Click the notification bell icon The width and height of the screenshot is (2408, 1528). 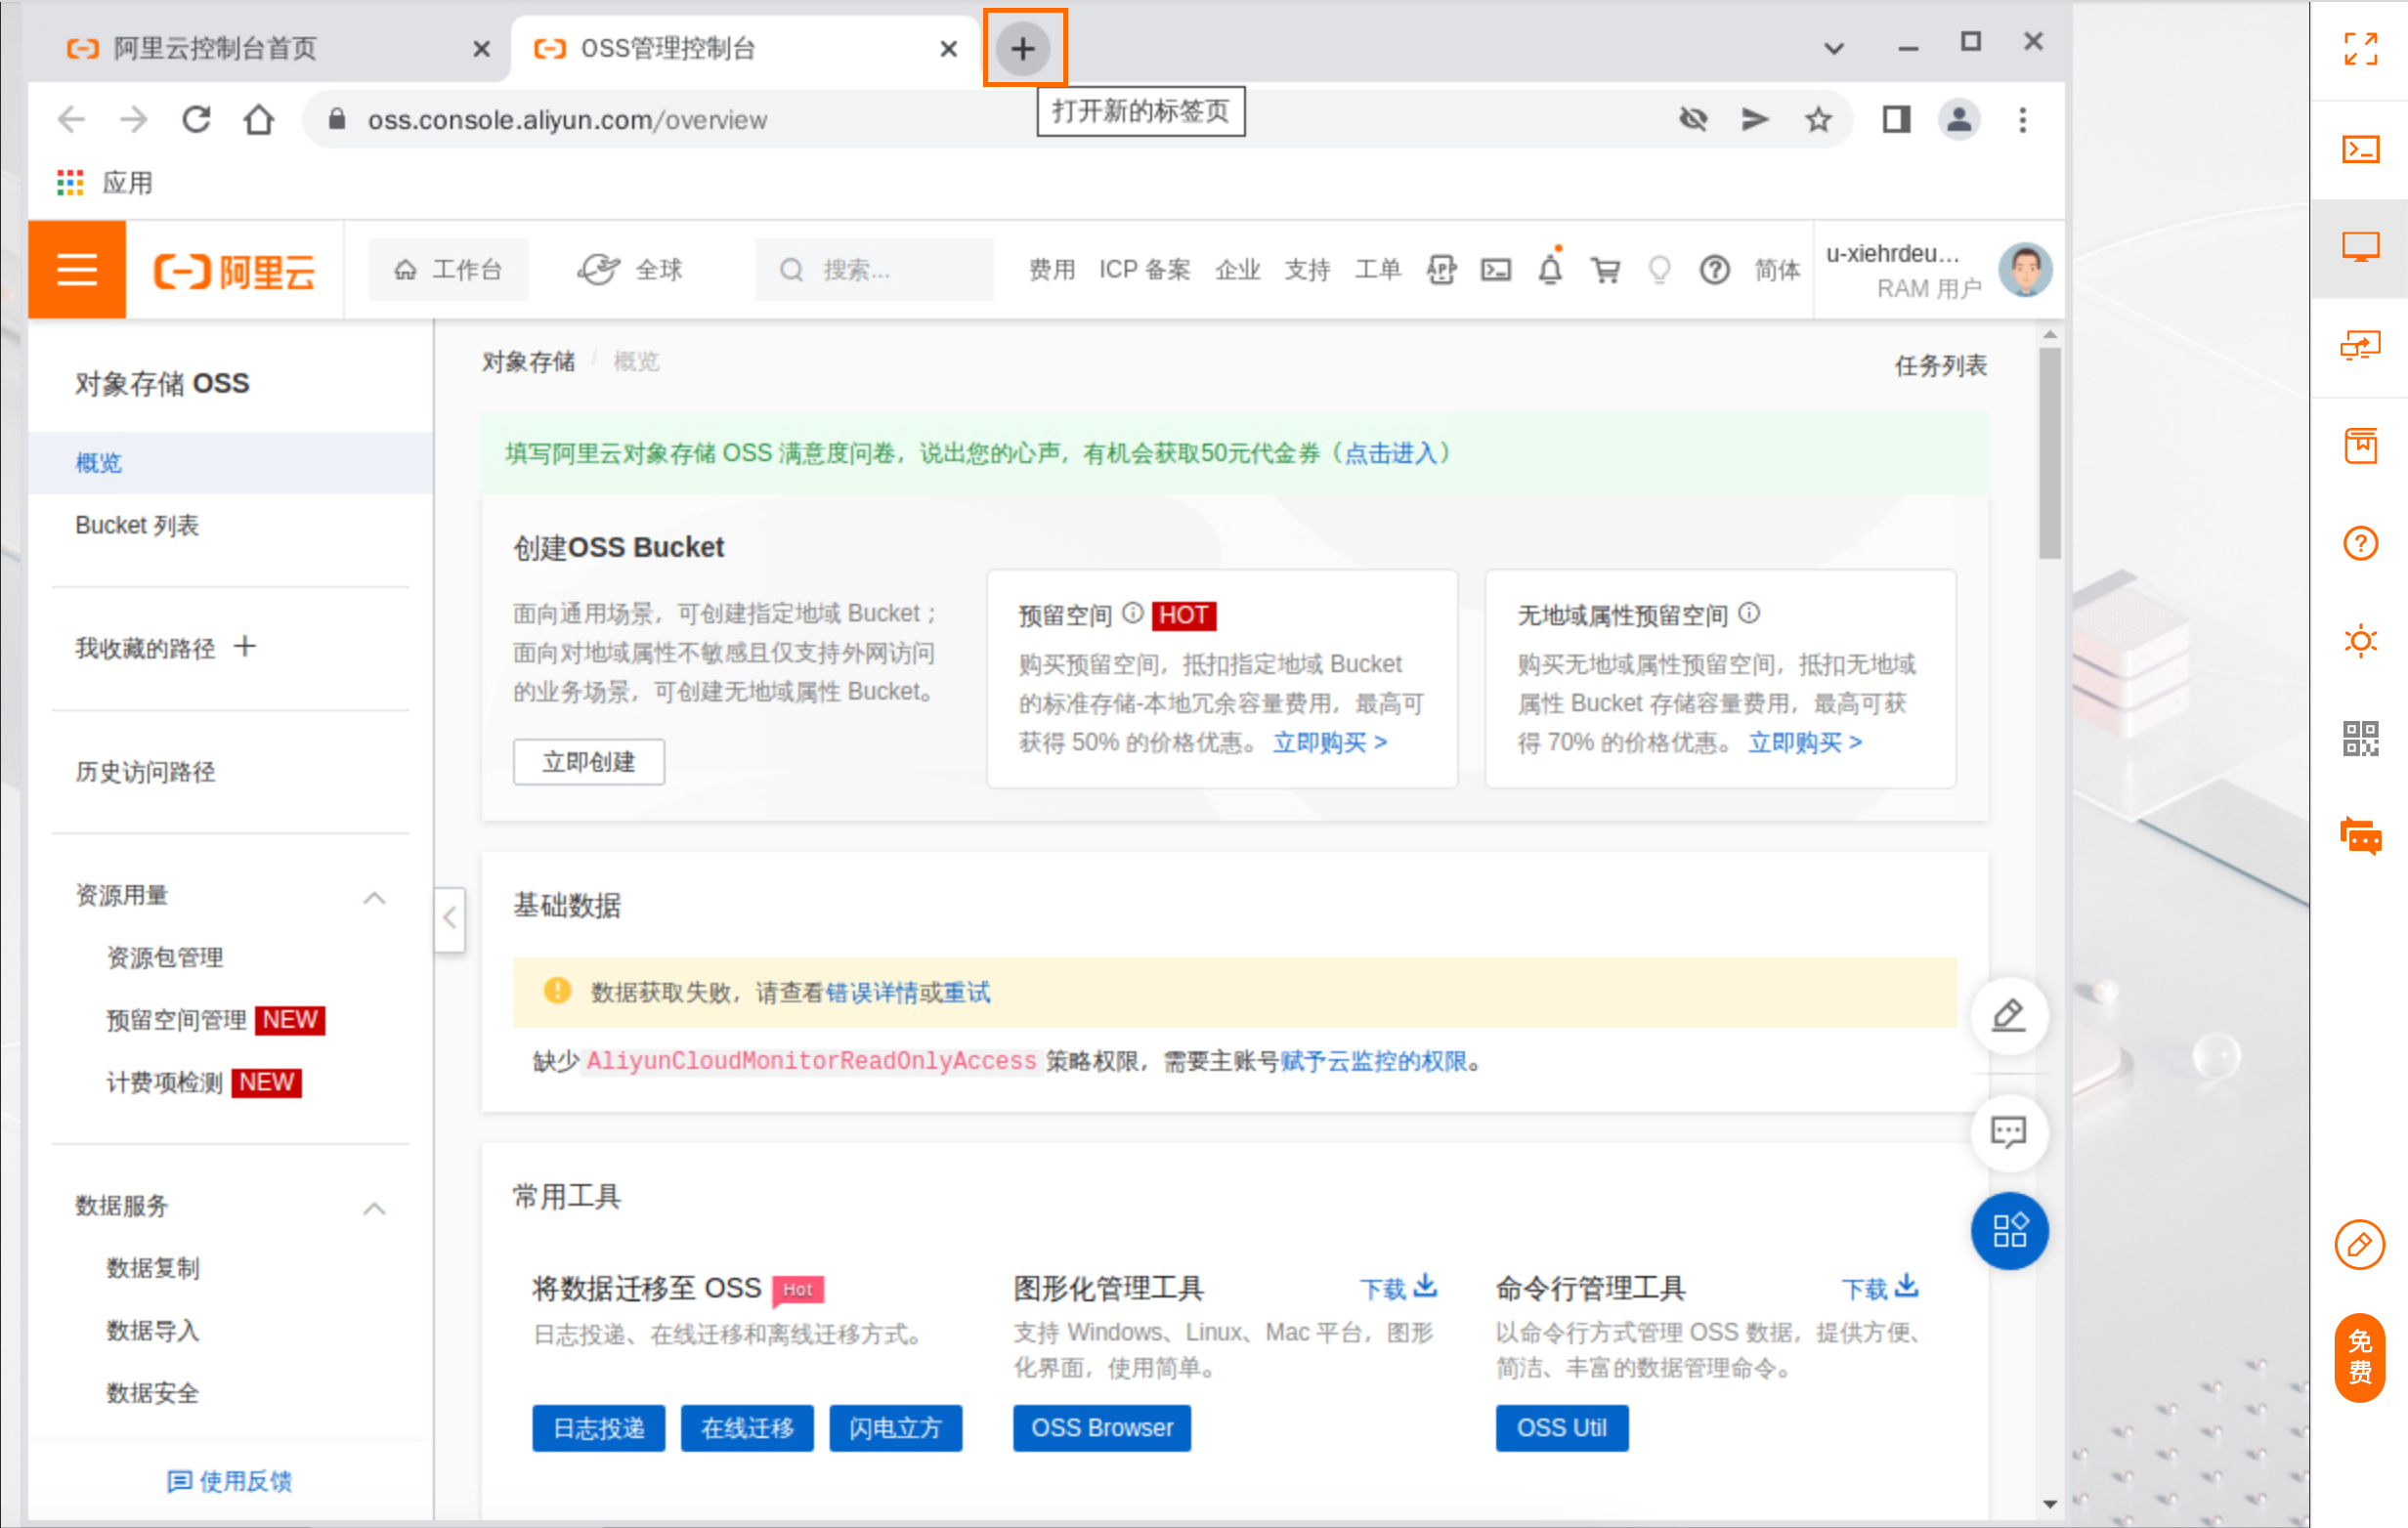(1550, 270)
